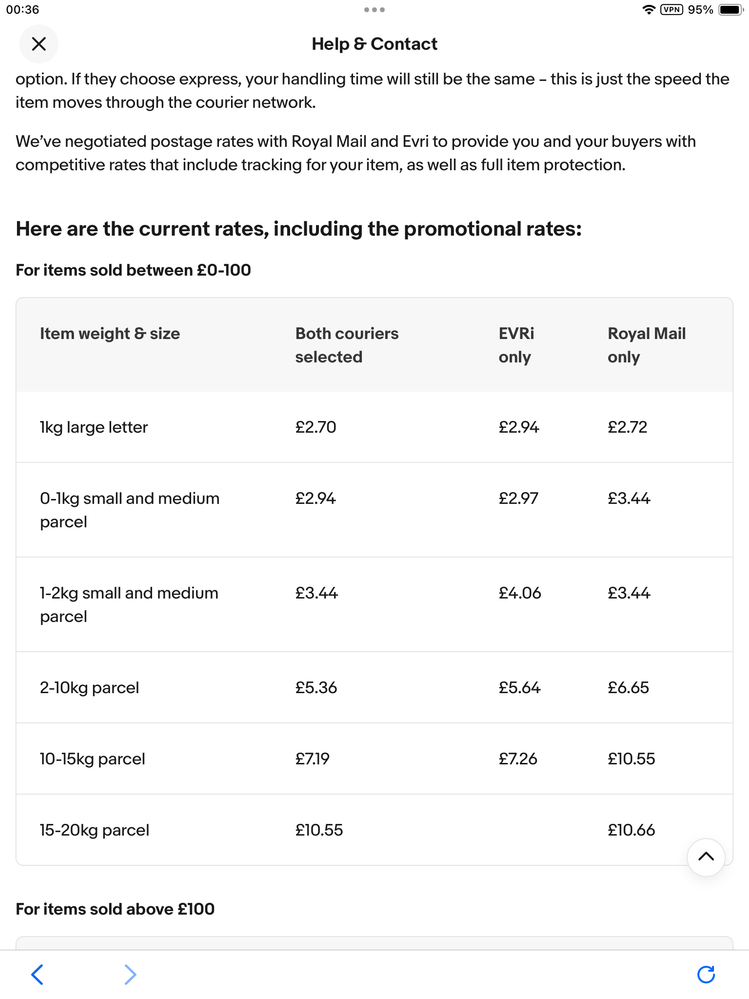749x999 pixels.
Task: Tap the VPN status badge
Action: (x=671, y=10)
